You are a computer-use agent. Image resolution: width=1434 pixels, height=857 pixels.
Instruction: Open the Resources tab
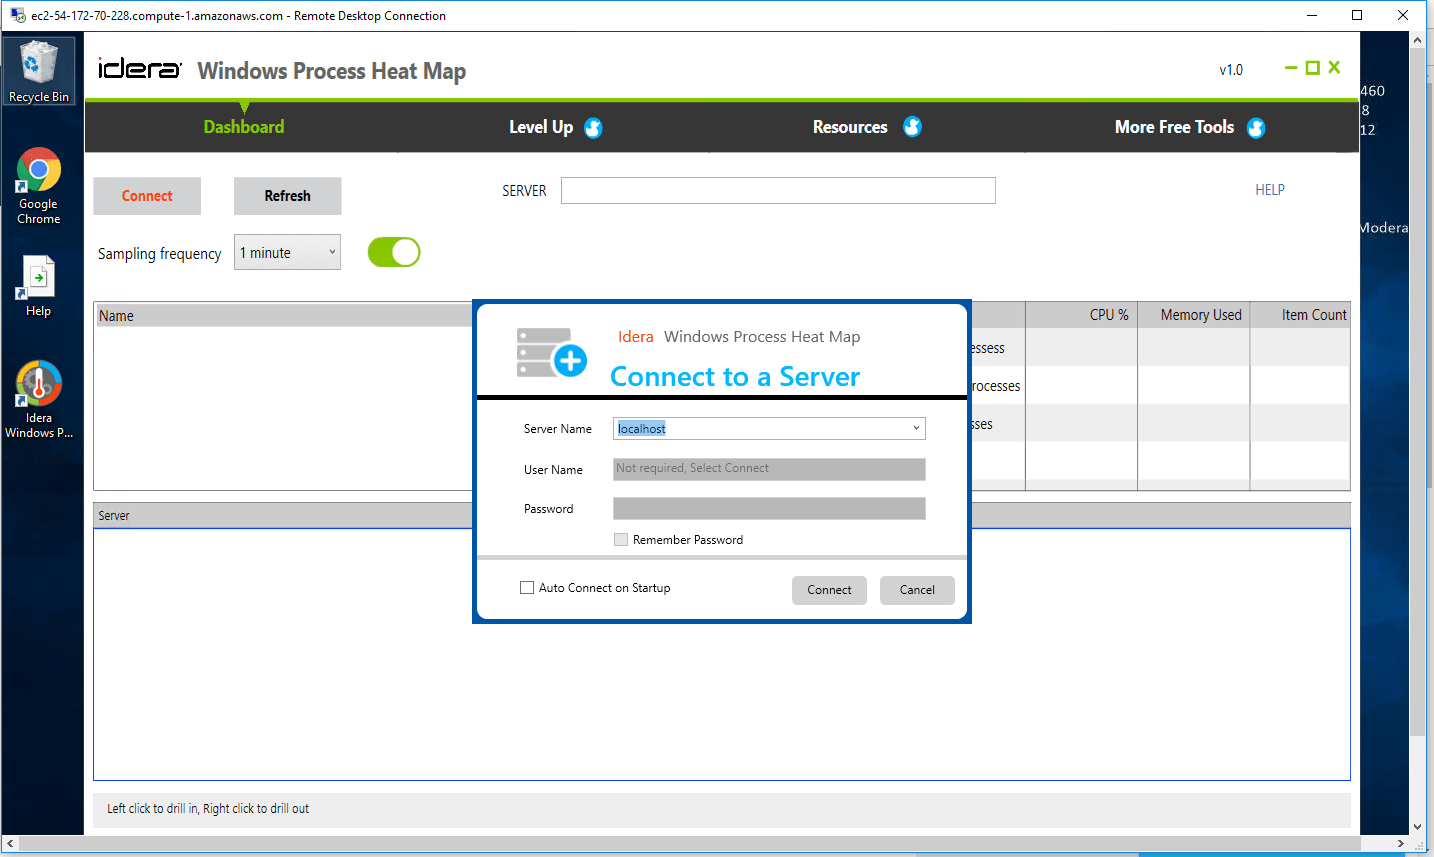[850, 127]
